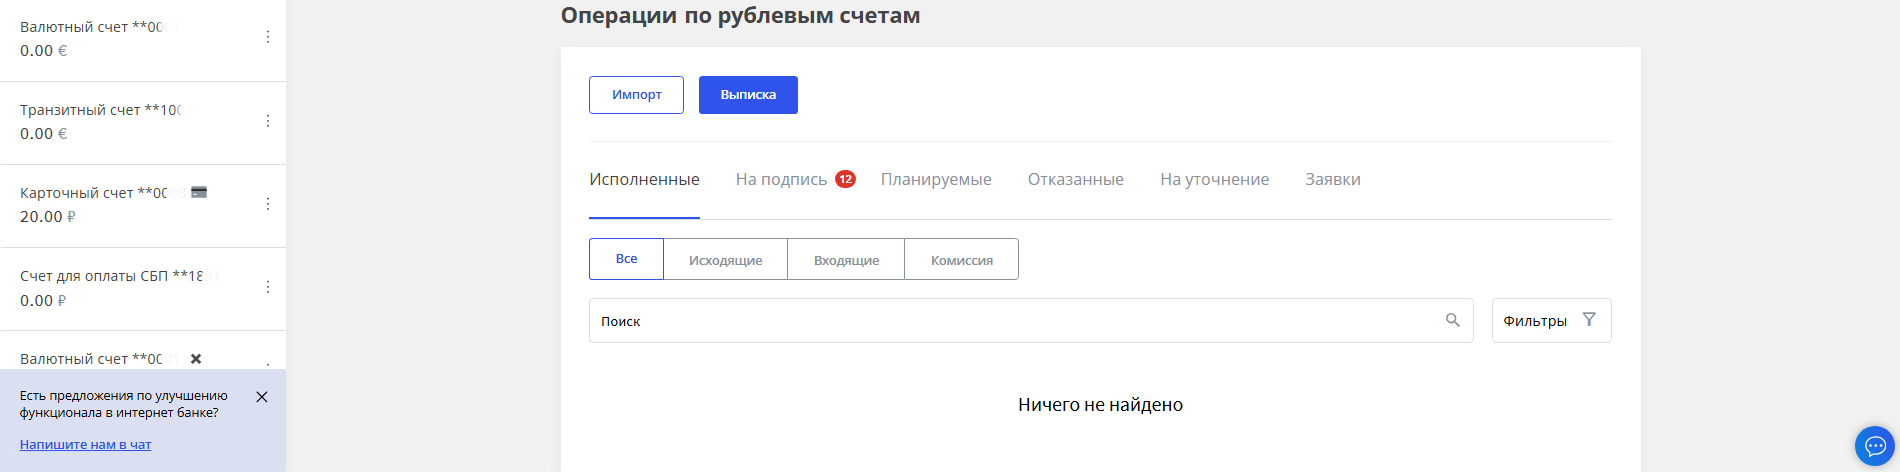Screen dimensions: 1900x472
Task: Switch to the На уточнение tab
Action: click(x=1214, y=180)
